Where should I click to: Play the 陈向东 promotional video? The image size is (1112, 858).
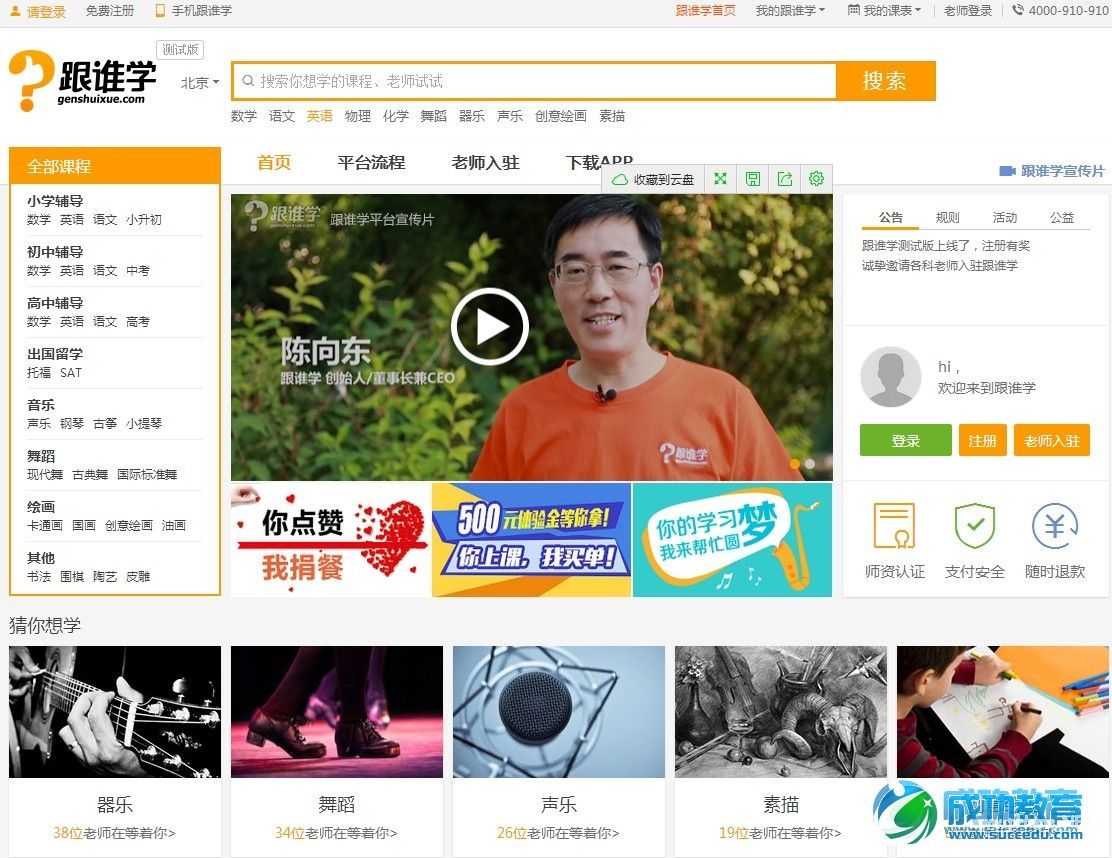[489, 326]
